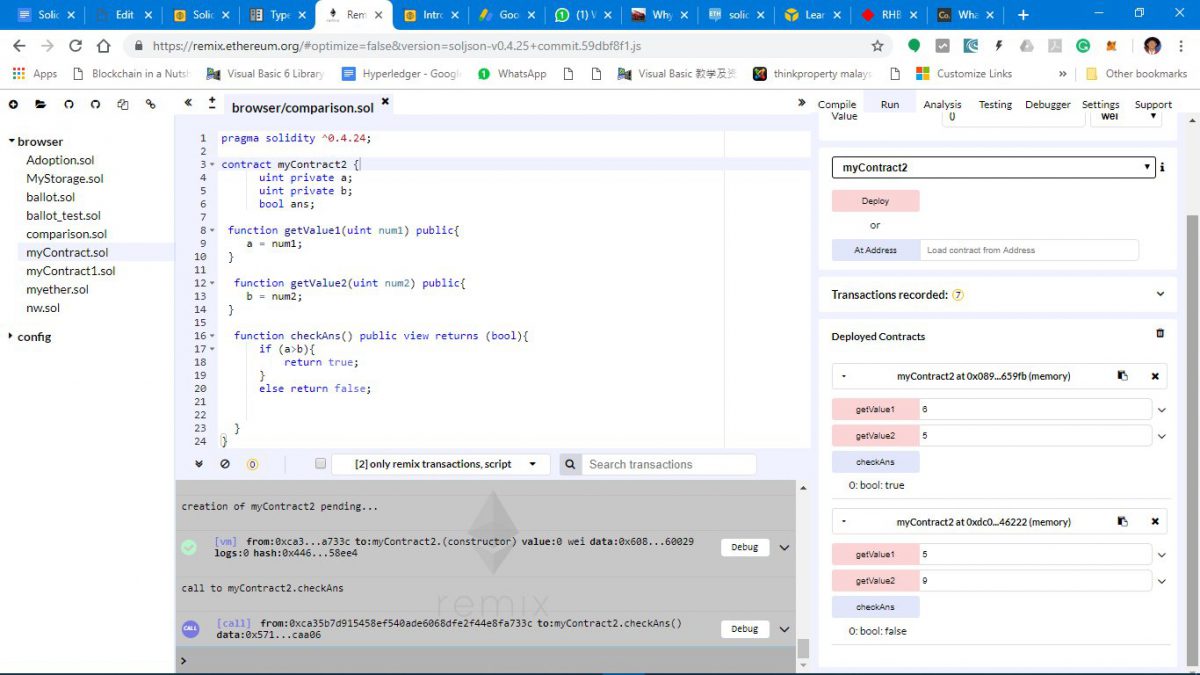Click the search magnifier icon in the console
Screen dimensions: 1200x675
tap(569, 464)
